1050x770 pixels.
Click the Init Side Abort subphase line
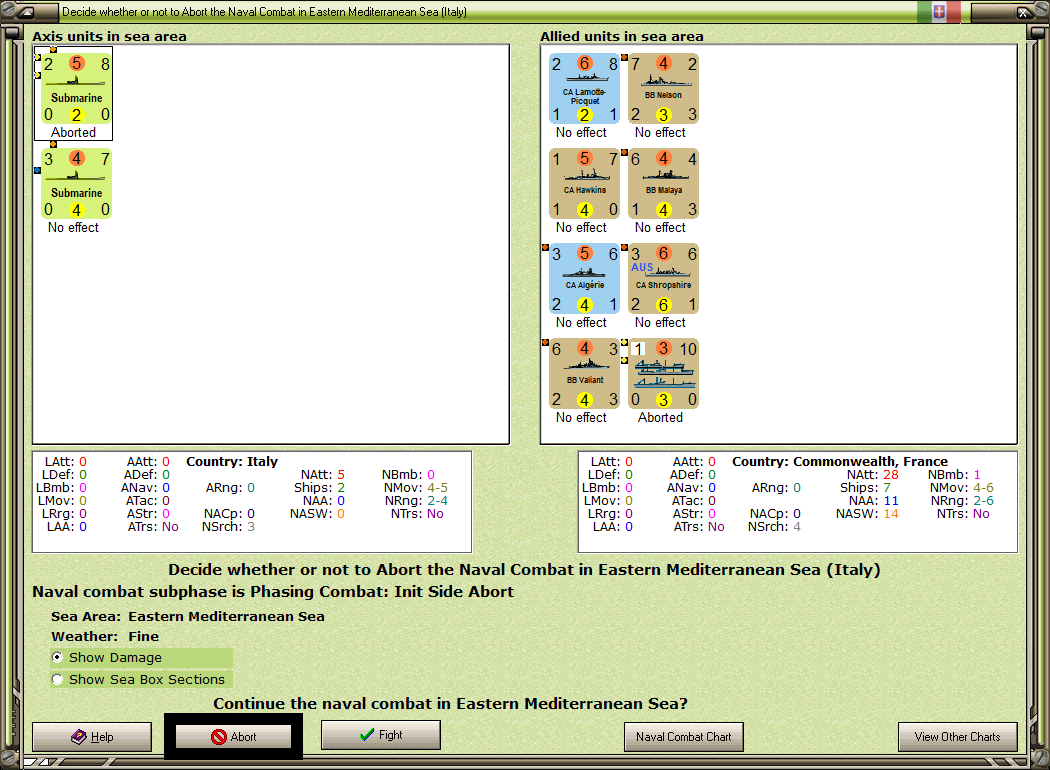pyautogui.click(x=273, y=592)
